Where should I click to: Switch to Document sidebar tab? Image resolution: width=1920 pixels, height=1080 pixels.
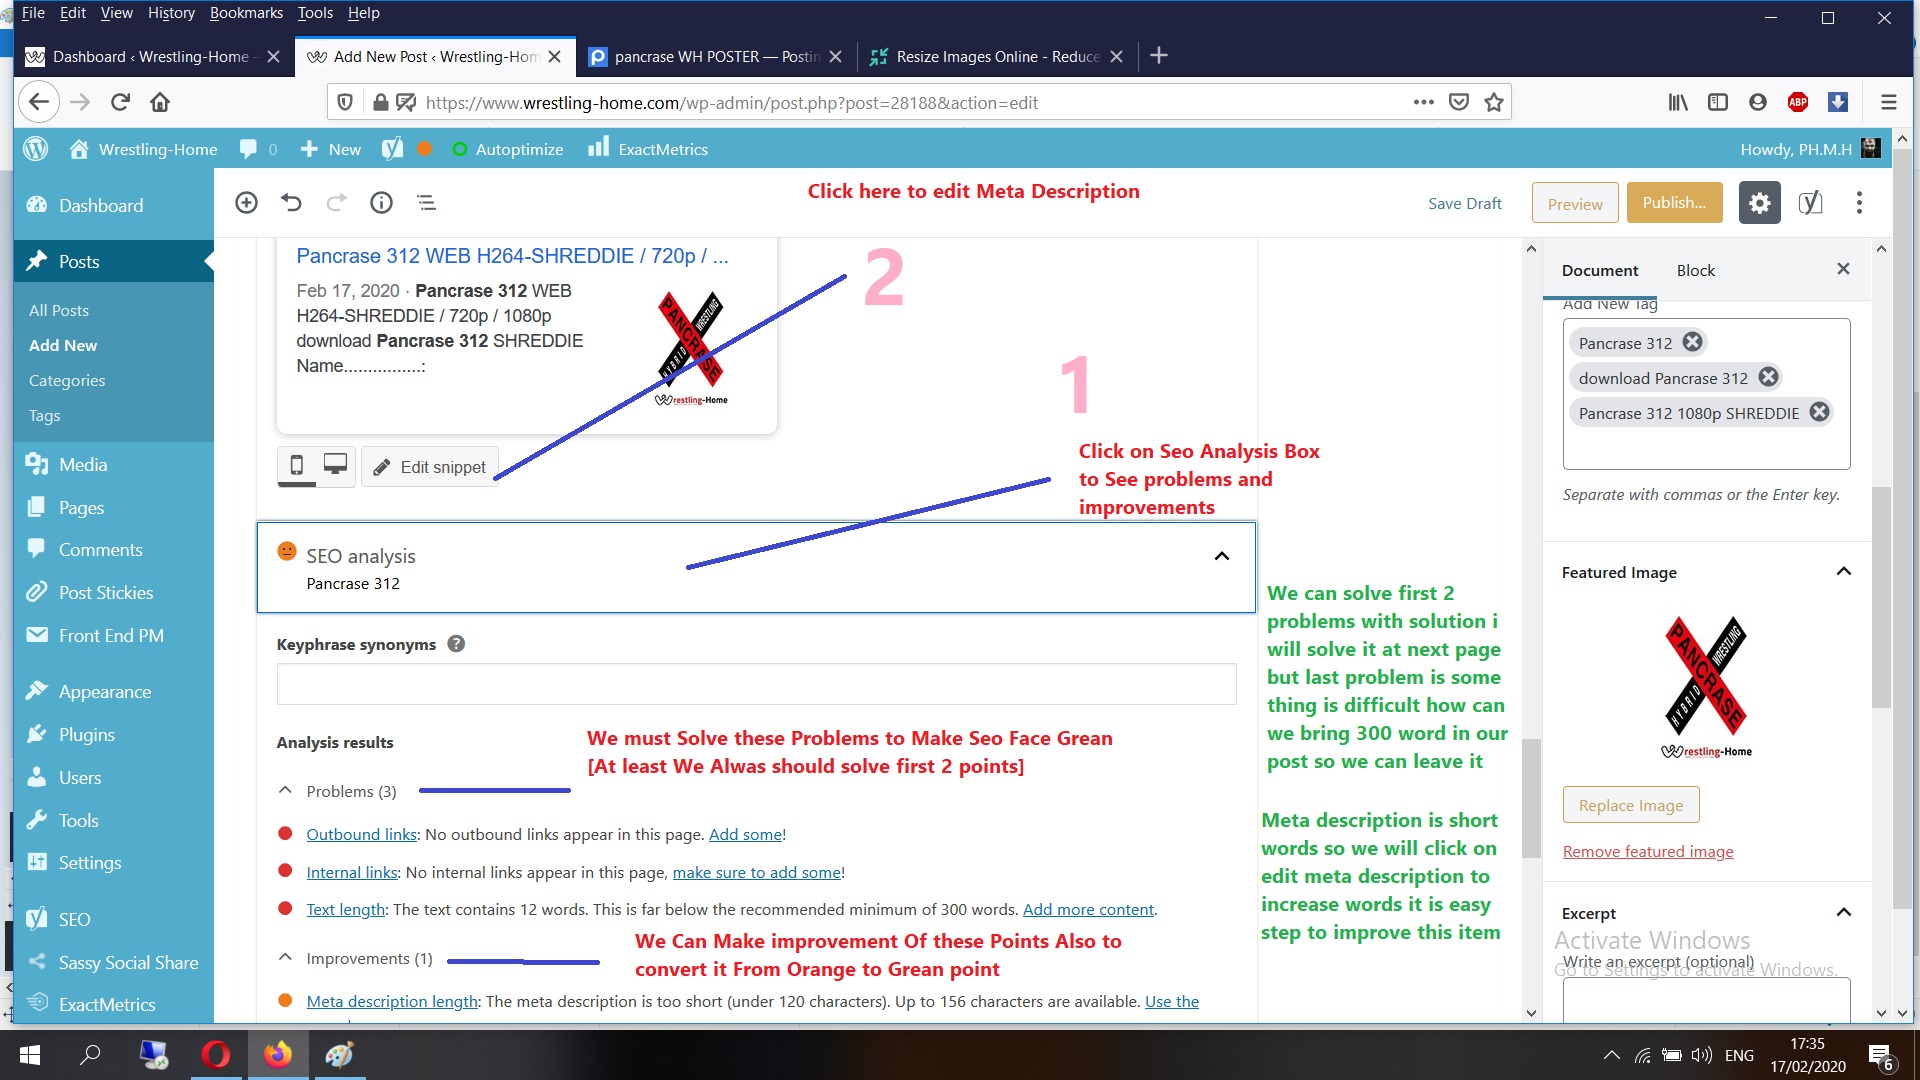pos(1600,270)
